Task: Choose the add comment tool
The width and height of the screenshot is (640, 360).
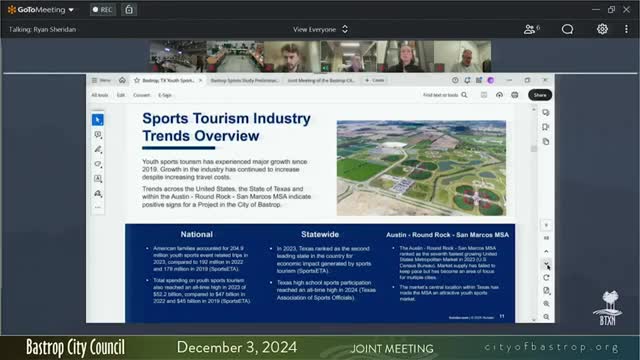Action: (x=98, y=134)
